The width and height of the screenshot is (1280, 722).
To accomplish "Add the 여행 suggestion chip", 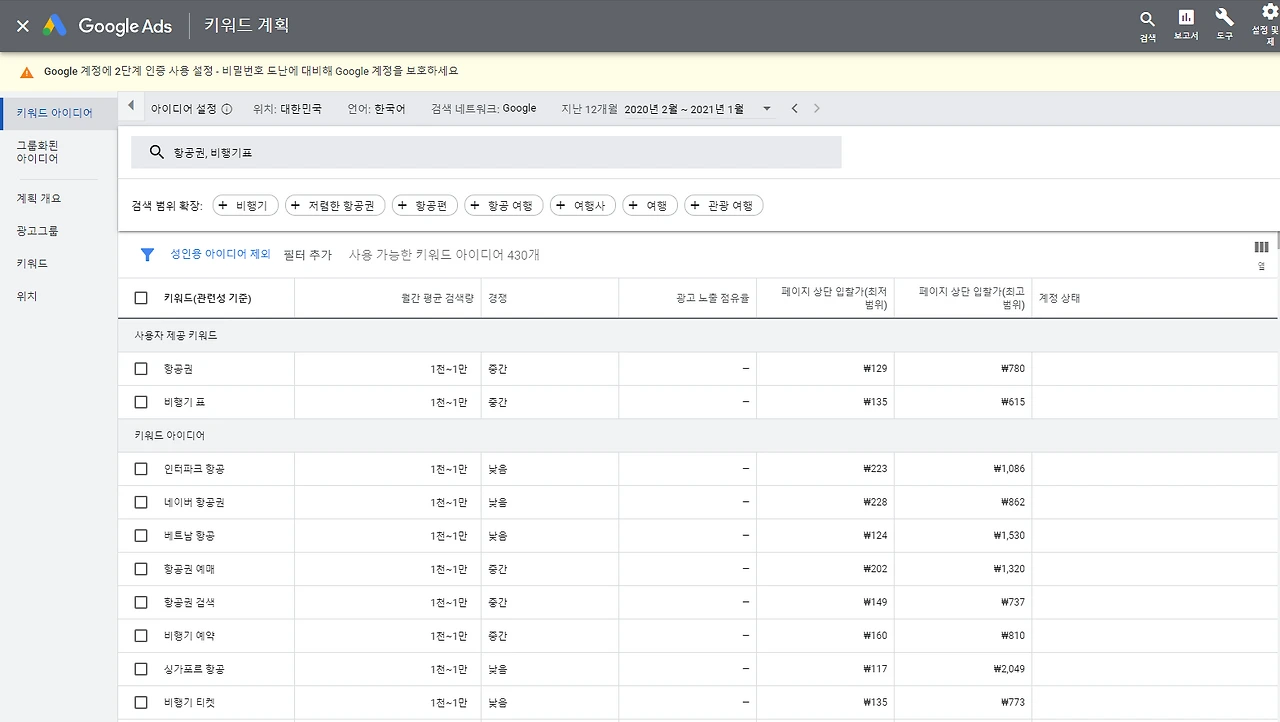I will click(650, 205).
